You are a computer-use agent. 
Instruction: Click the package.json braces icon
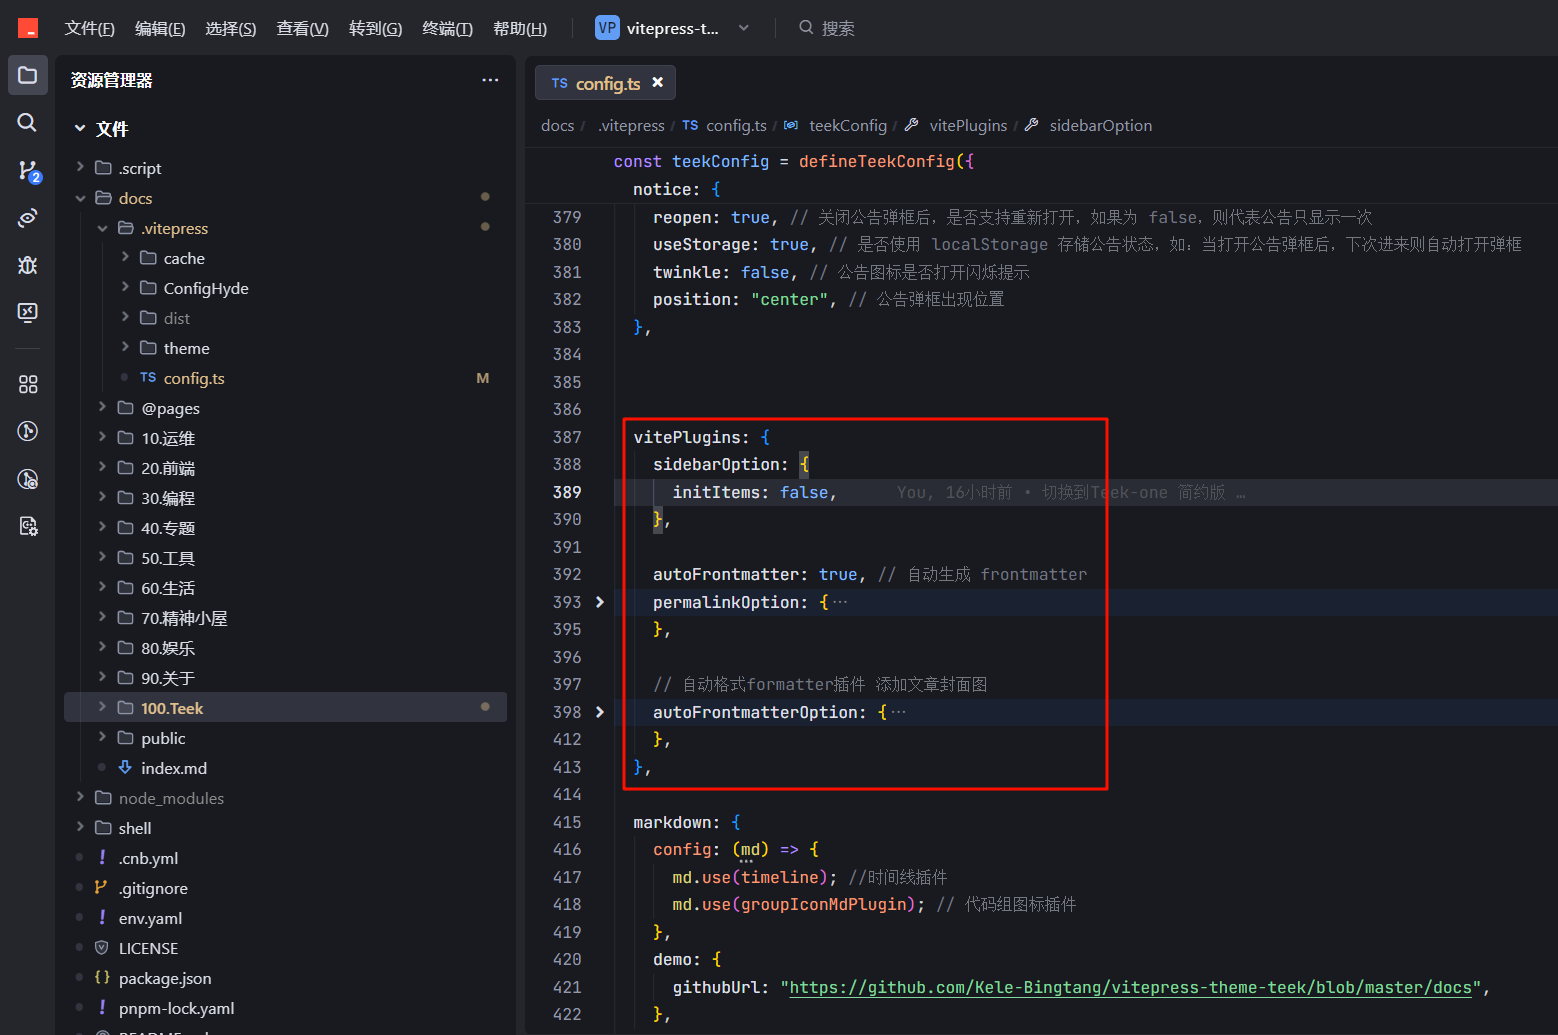(x=101, y=977)
